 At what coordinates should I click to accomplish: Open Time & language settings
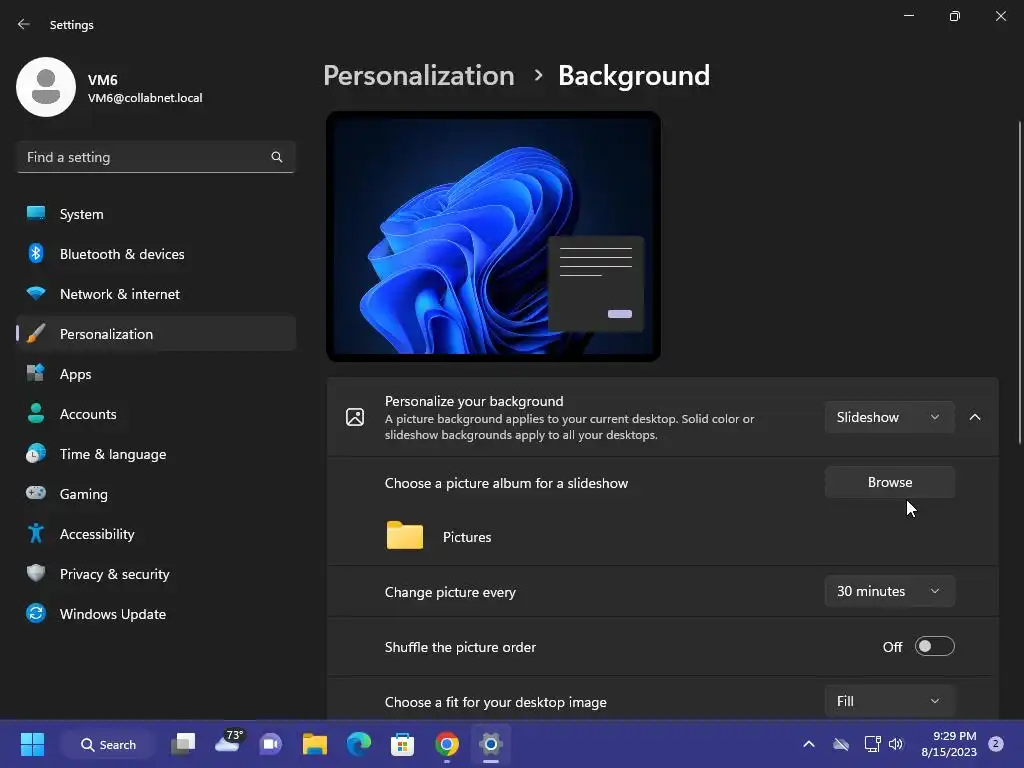click(156, 453)
